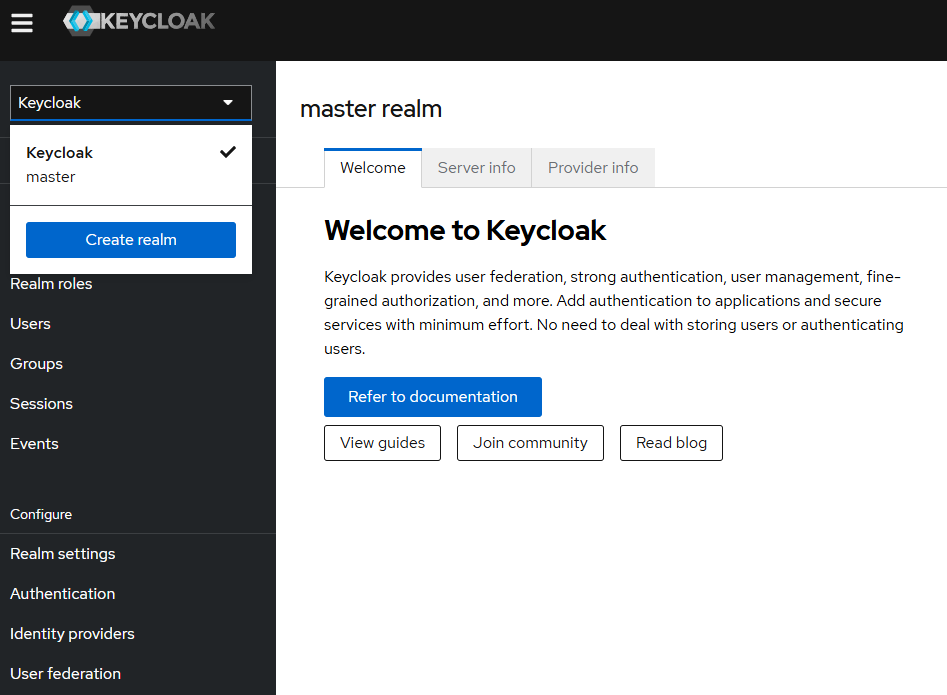
Task: Open the Read blog link
Action: (x=671, y=443)
